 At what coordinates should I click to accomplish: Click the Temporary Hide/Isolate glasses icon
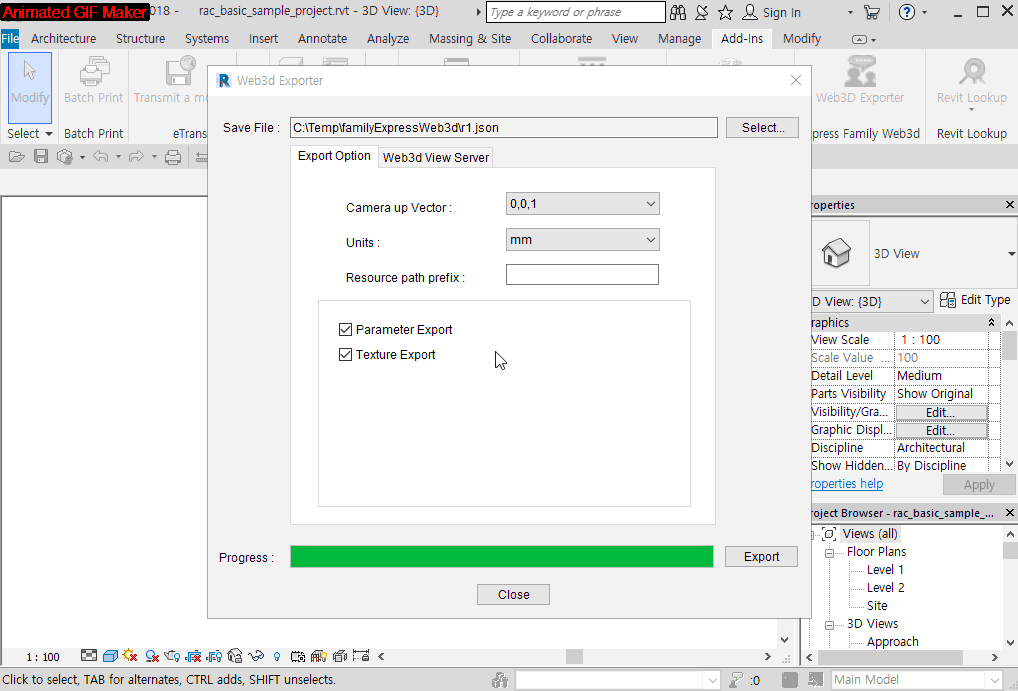[256, 656]
